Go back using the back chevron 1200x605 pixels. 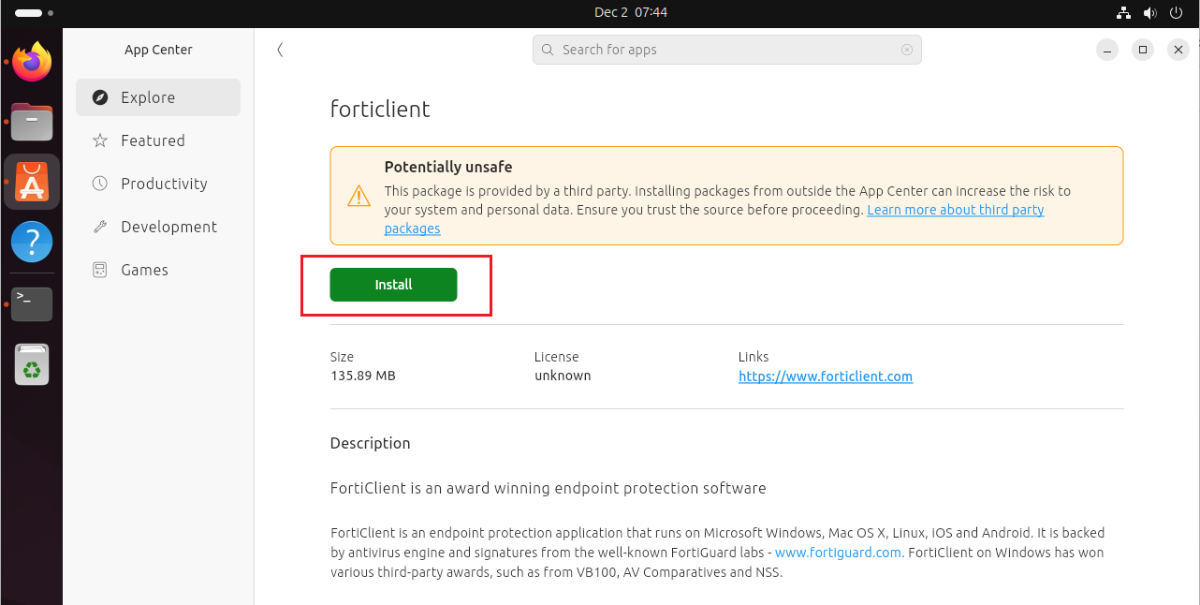[280, 50]
